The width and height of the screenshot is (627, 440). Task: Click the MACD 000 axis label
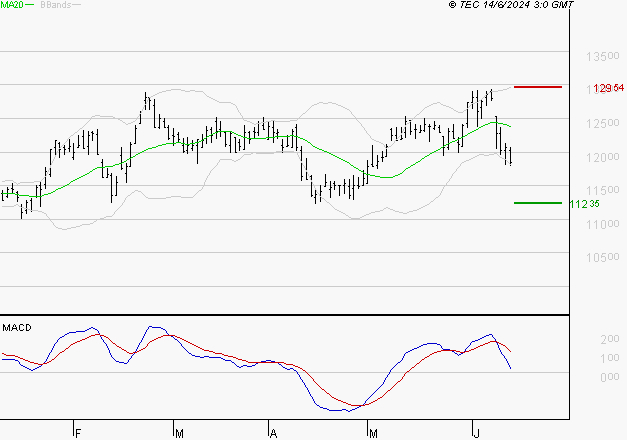coord(610,377)
